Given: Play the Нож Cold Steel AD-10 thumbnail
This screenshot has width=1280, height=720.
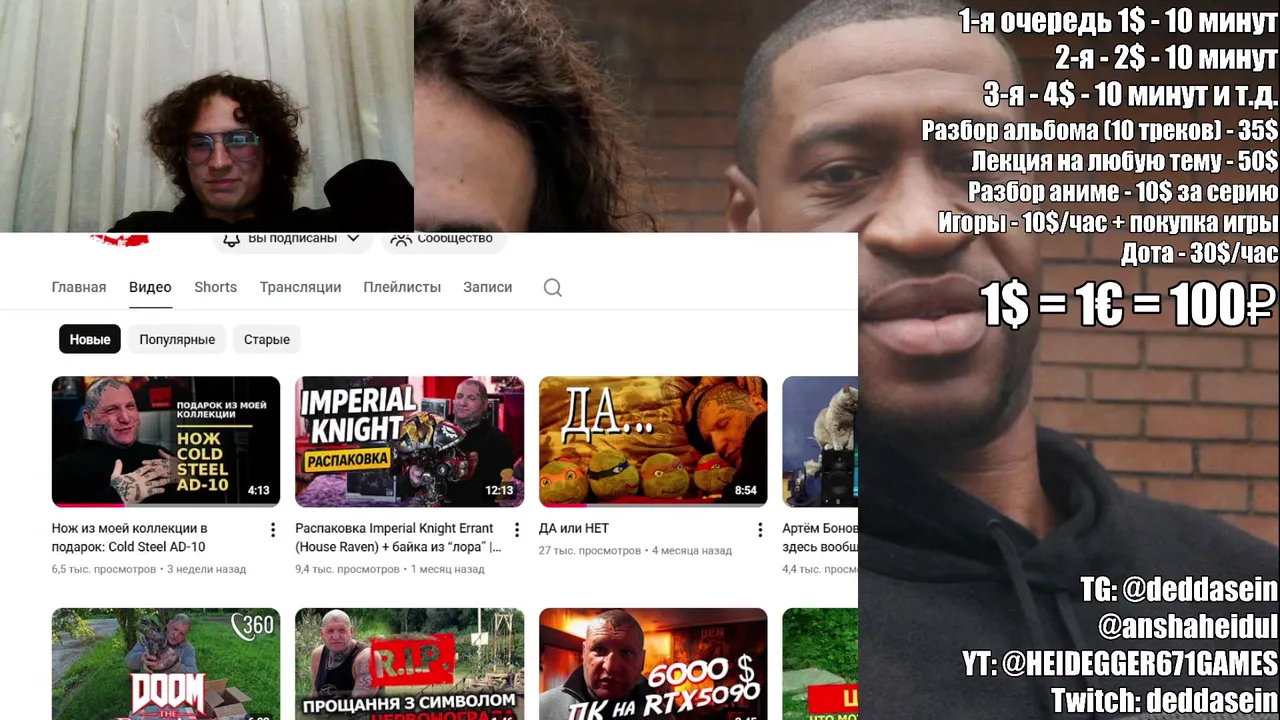Looking at the screenshot, I should click(x=166, y=441).
